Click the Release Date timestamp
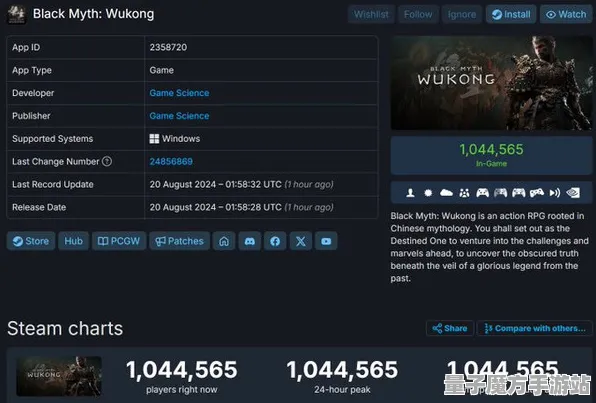The image size is (596, 403). [x=241, y=207]
